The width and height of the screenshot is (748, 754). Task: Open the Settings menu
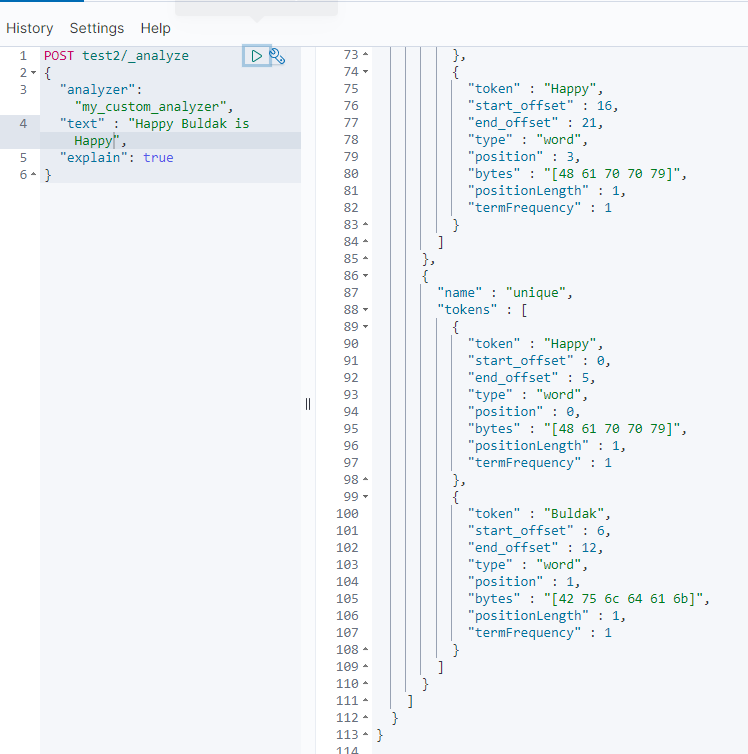(x=97, y=28)
